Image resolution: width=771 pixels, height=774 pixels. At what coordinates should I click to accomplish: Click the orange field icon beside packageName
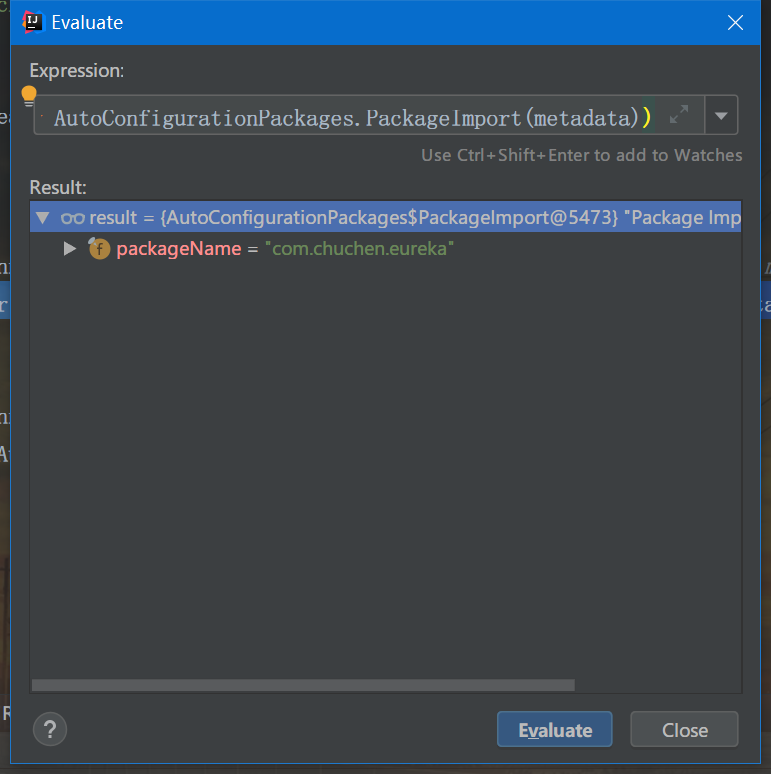tap(99, 249)
